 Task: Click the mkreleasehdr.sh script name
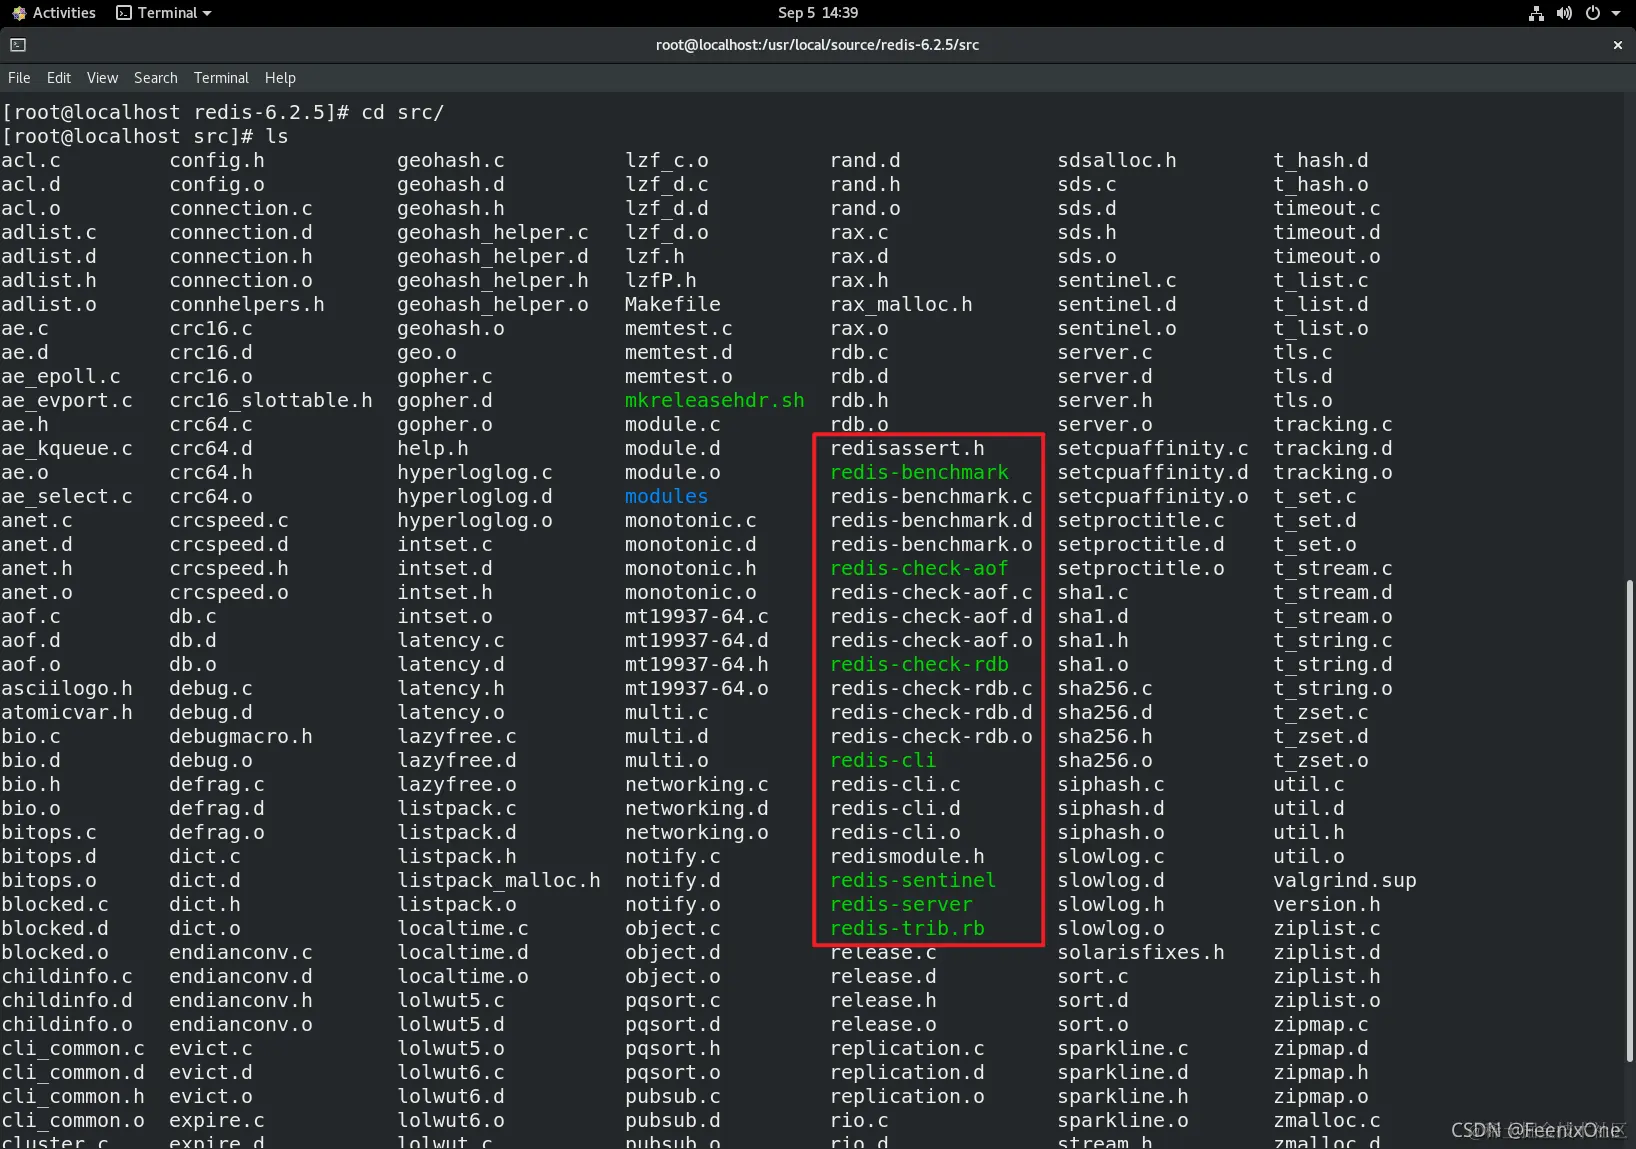(x=714, y=400)
